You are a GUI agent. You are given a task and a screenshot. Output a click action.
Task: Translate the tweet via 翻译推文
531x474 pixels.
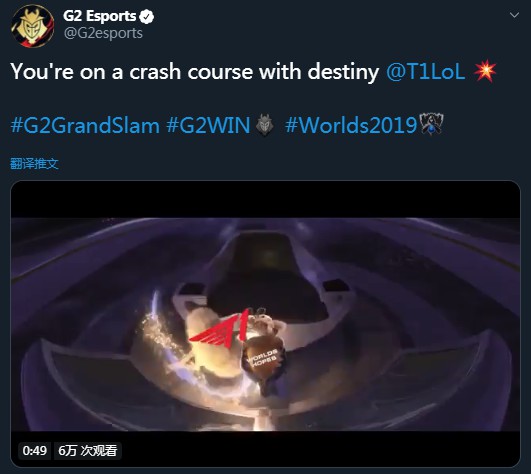click(34, 164)
